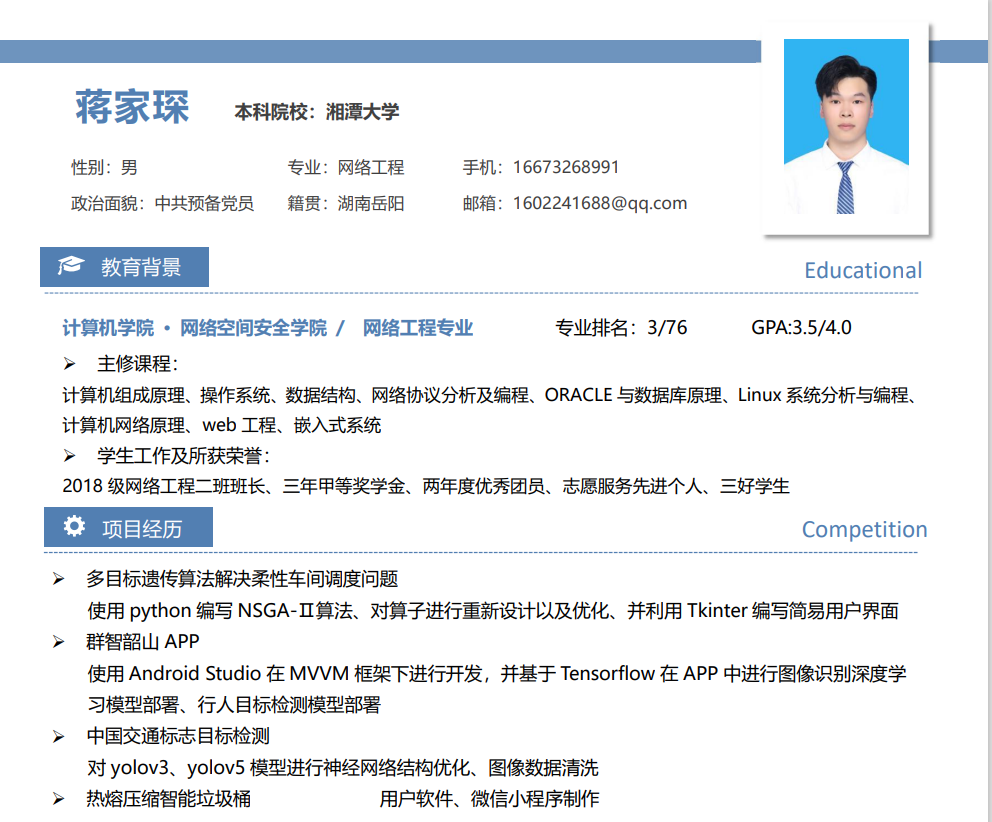Image resolution: width=992 pixels, height=822 pixels.
Task: Click the Competition label
Action: click(864, 530)
